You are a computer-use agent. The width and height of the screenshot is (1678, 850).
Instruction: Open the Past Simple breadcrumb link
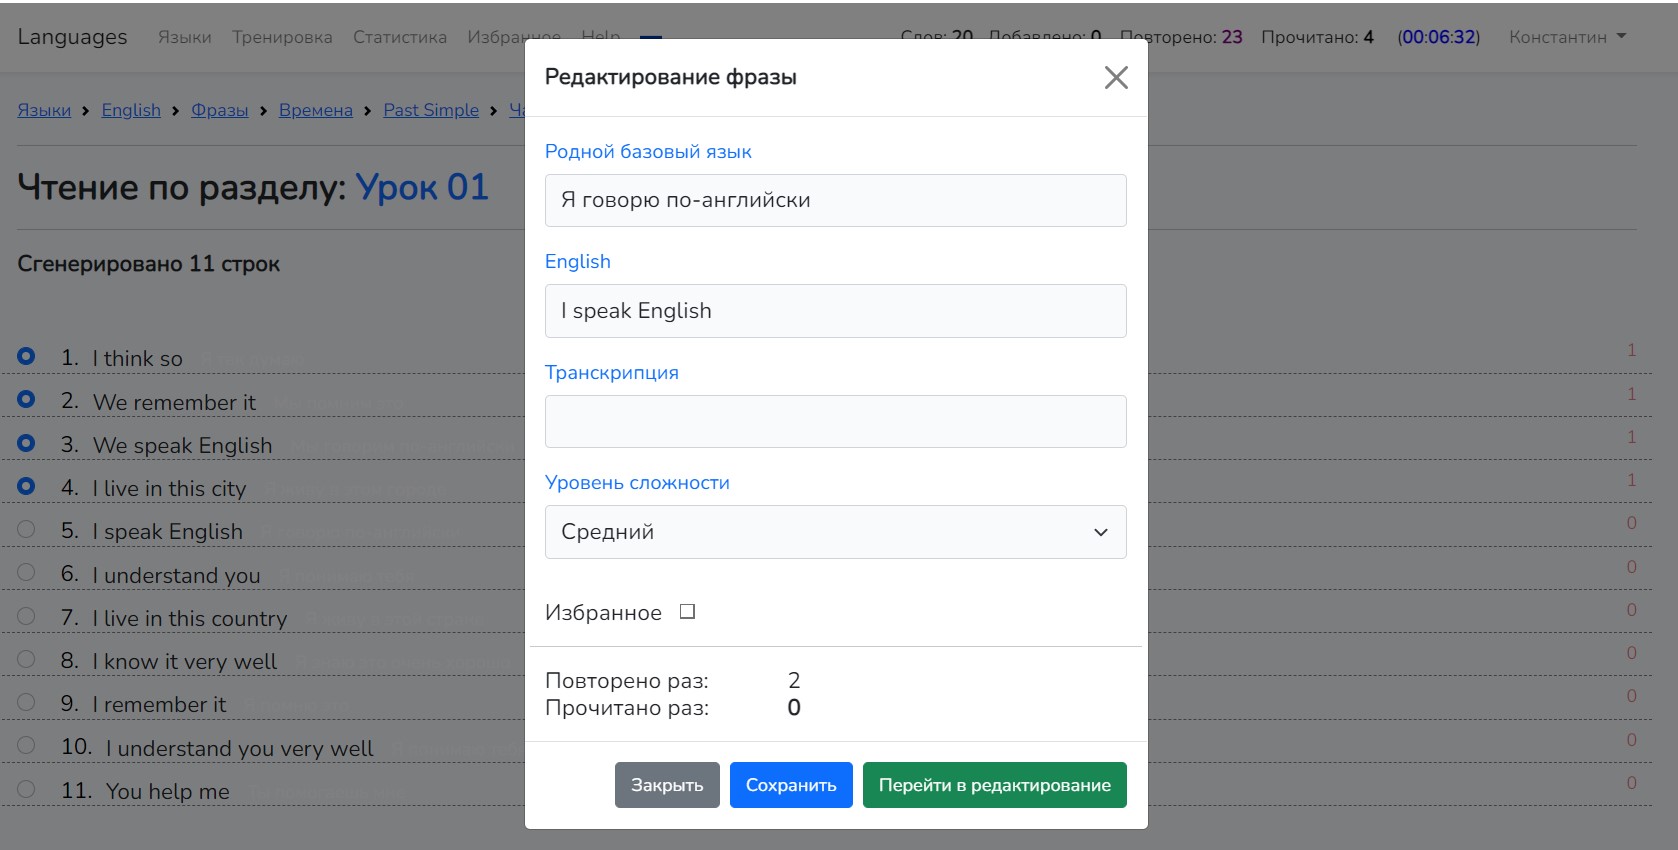(x=431, y=110)
